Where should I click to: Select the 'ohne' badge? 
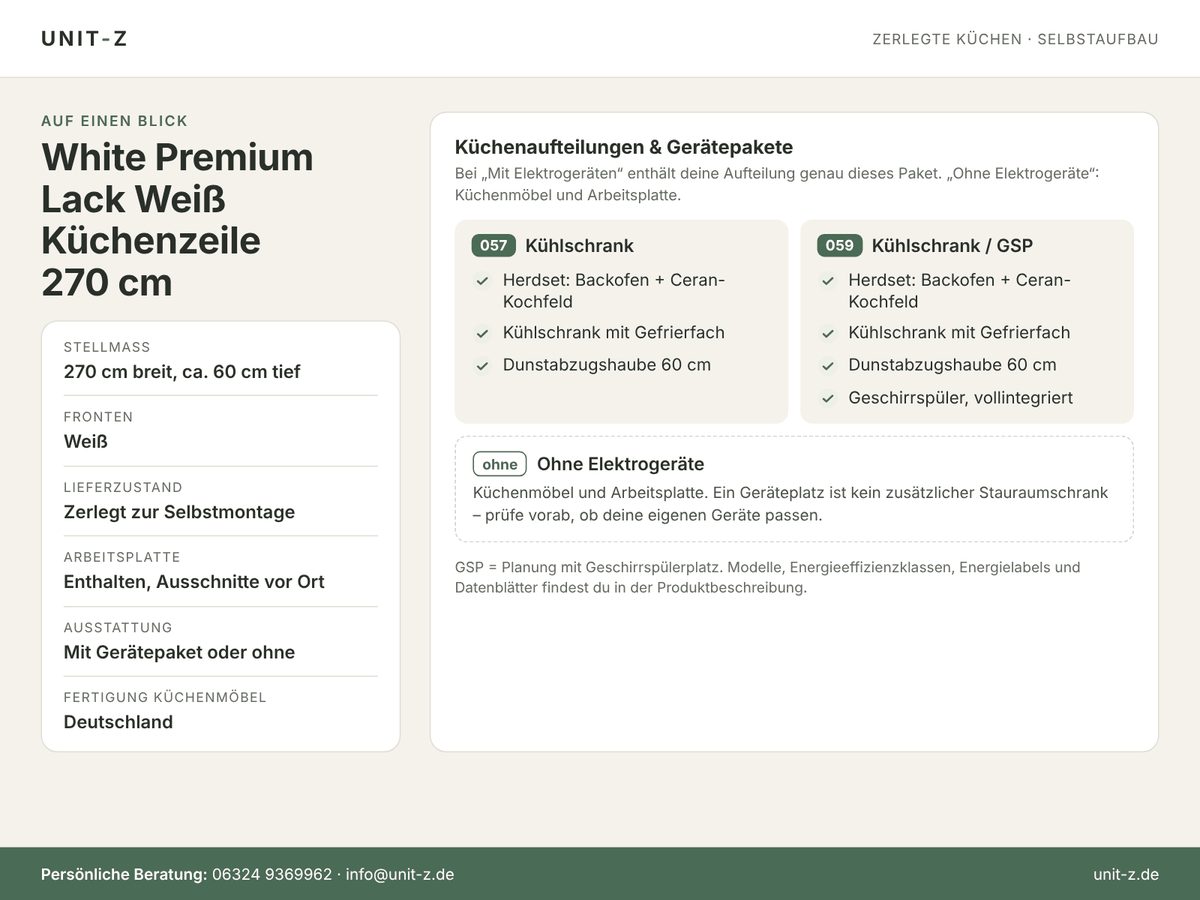tap(500, 464)
